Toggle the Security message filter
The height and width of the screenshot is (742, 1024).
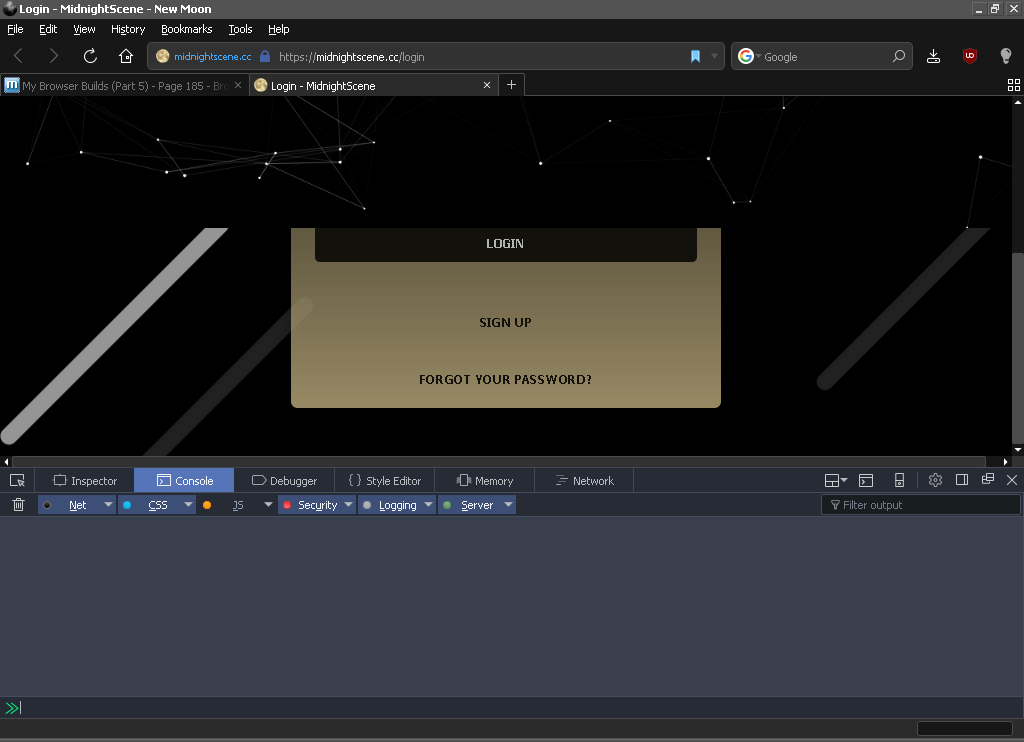tap(310, 505)
